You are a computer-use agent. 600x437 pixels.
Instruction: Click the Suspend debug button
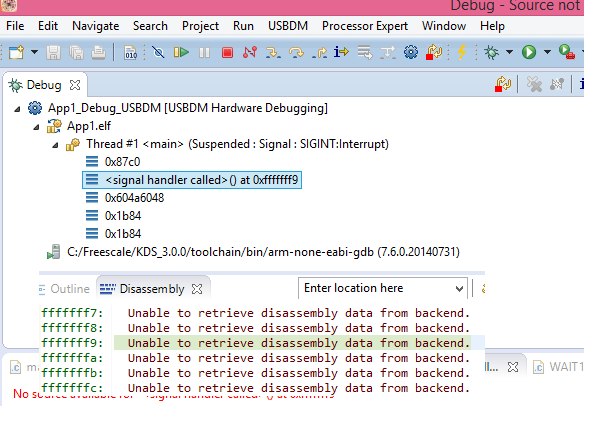(x=204, y=52)
